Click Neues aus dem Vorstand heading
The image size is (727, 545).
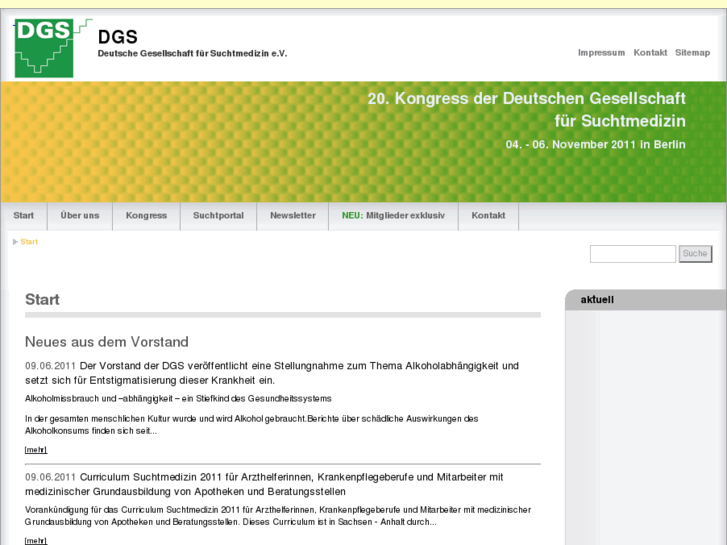107,342
